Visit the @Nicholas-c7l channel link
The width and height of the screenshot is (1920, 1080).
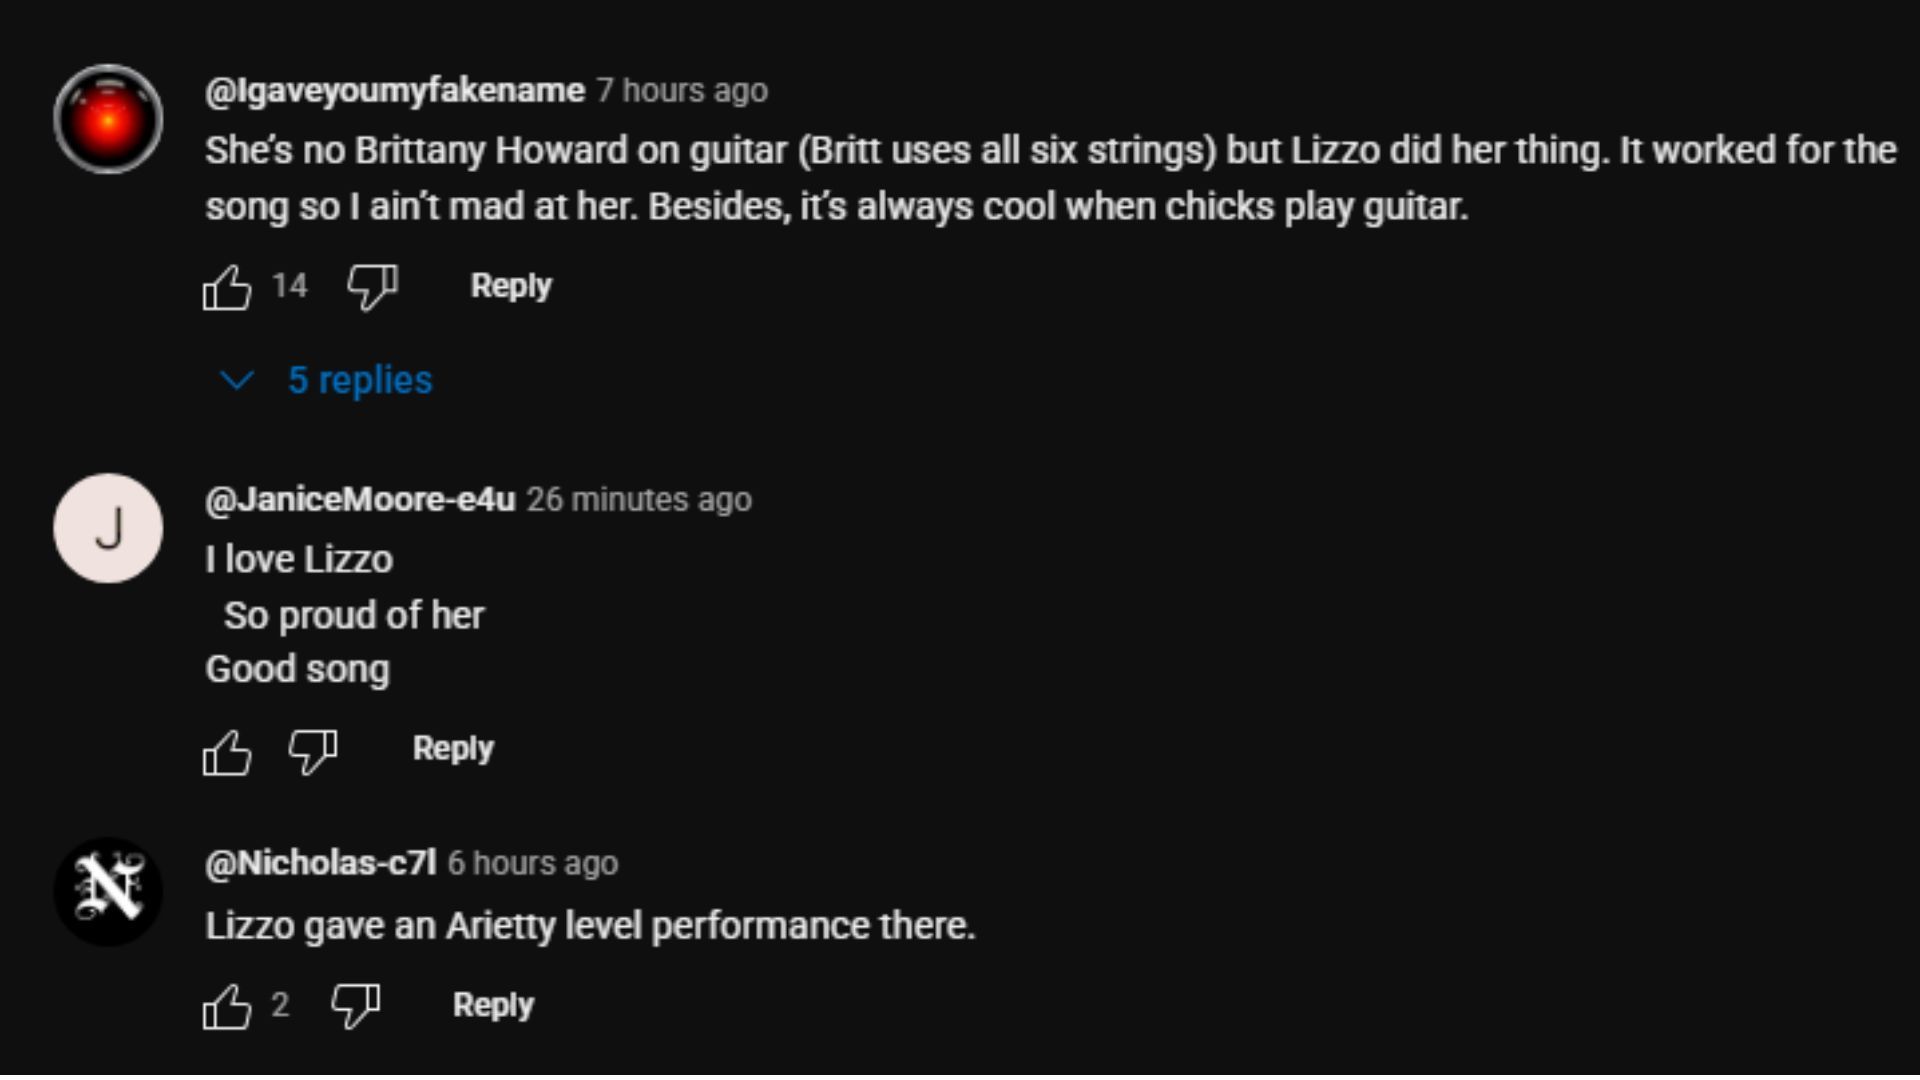click(320, 862)
